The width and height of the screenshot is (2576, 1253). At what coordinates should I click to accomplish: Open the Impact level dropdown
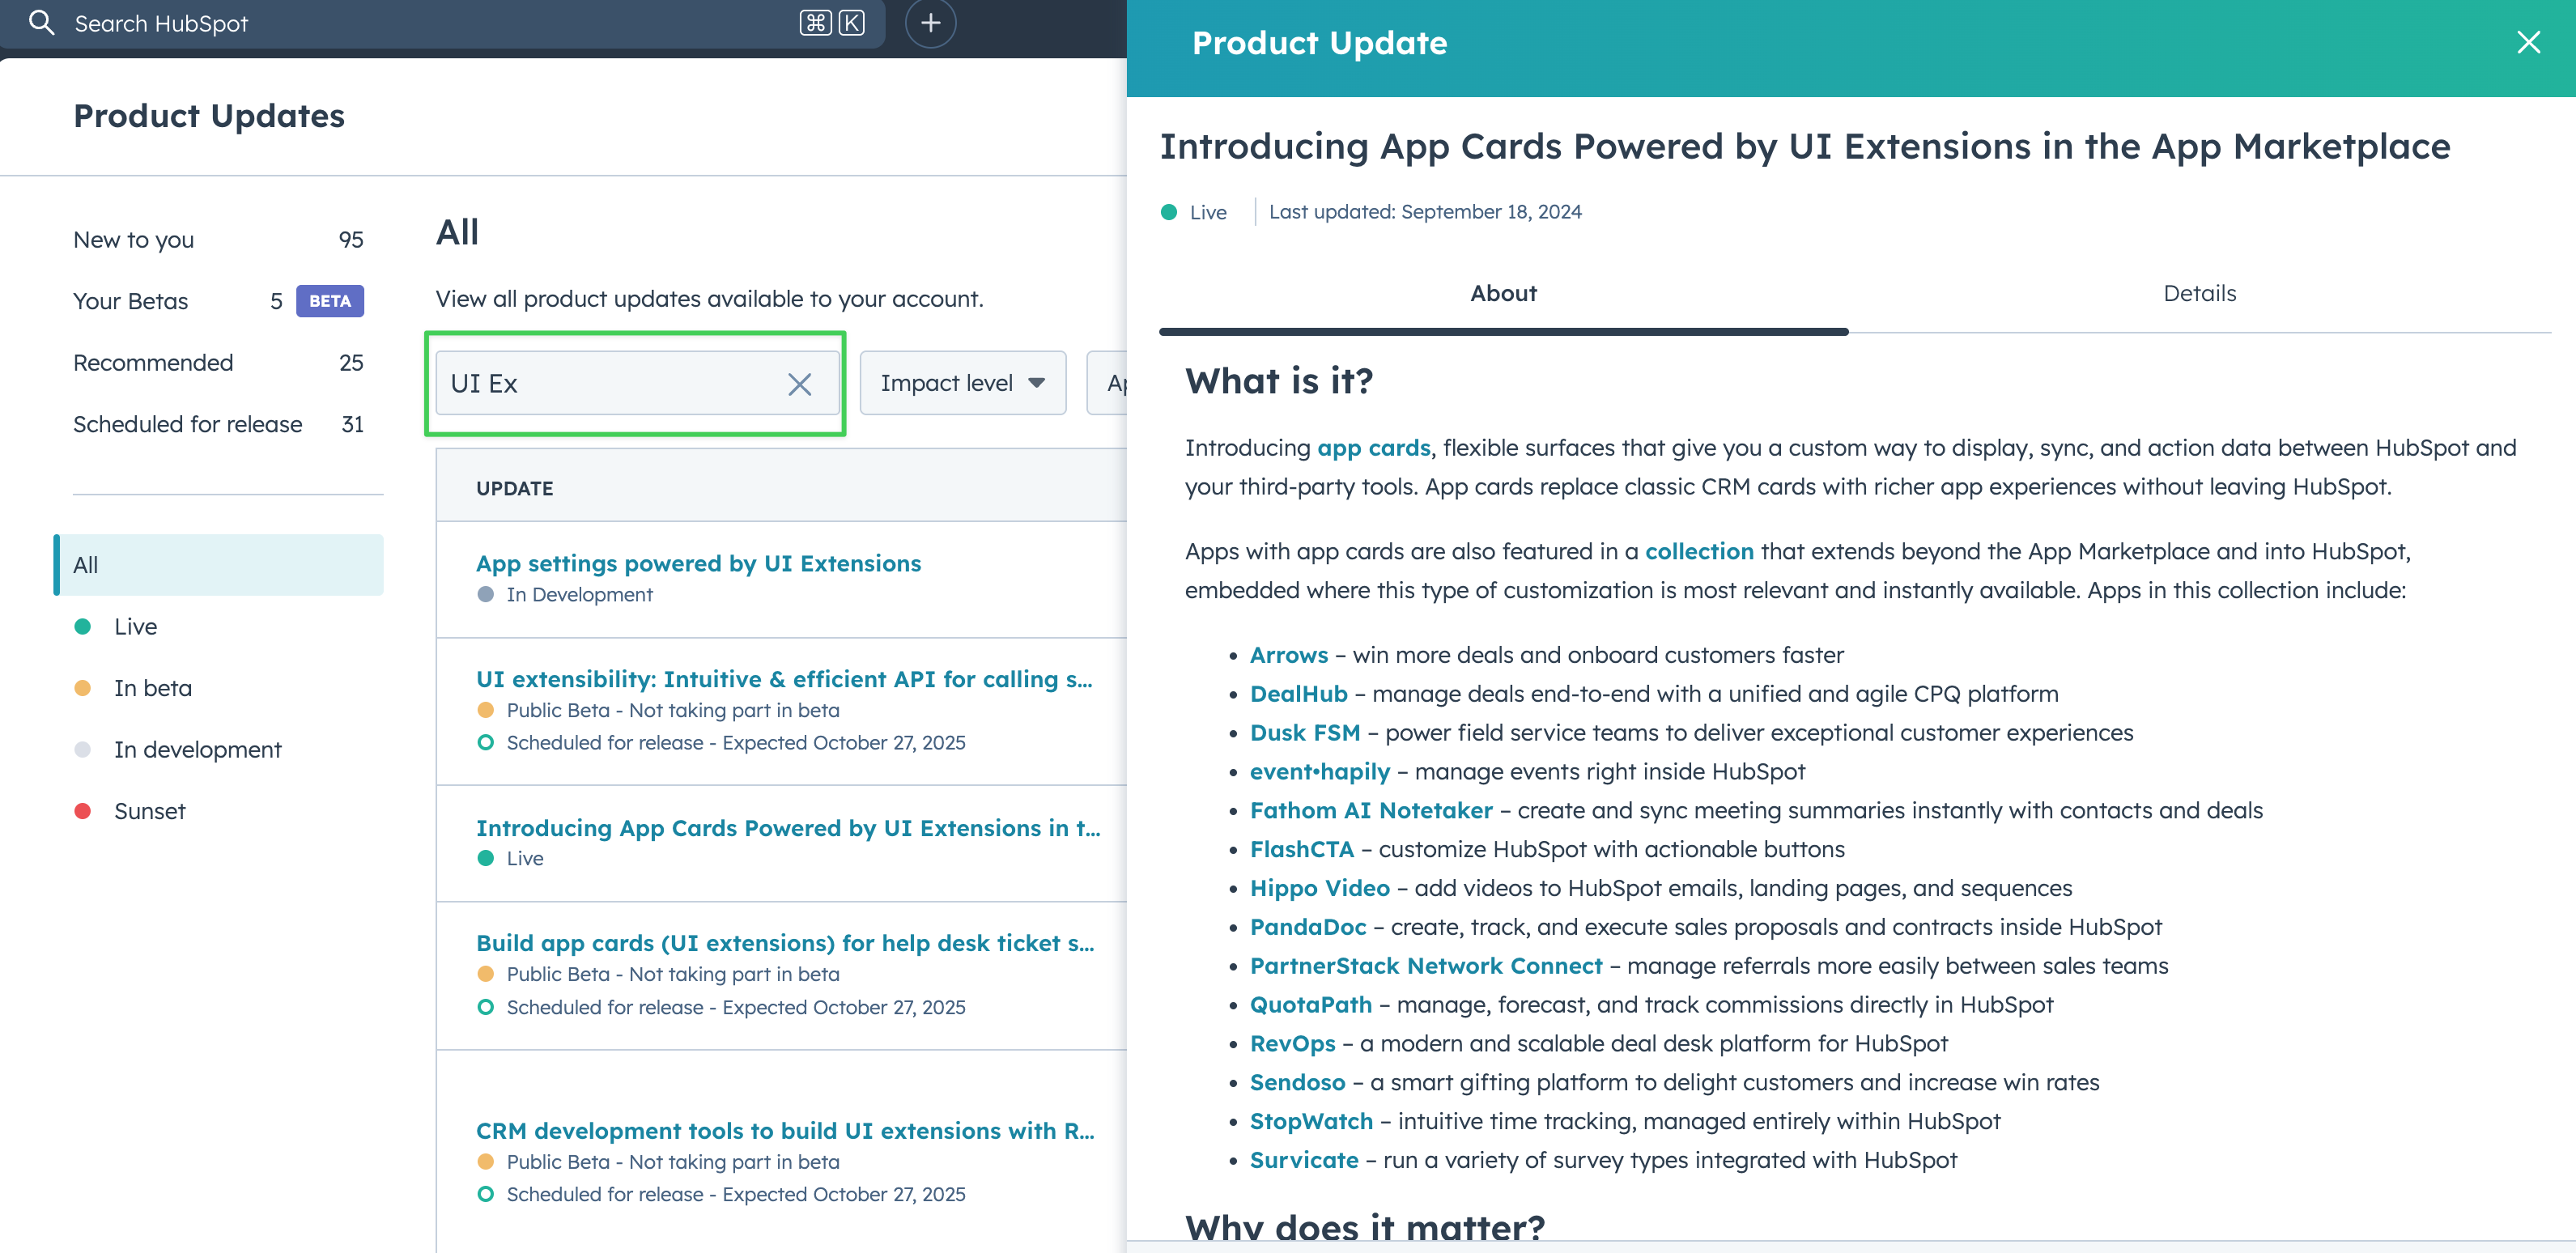coord(962,383)
